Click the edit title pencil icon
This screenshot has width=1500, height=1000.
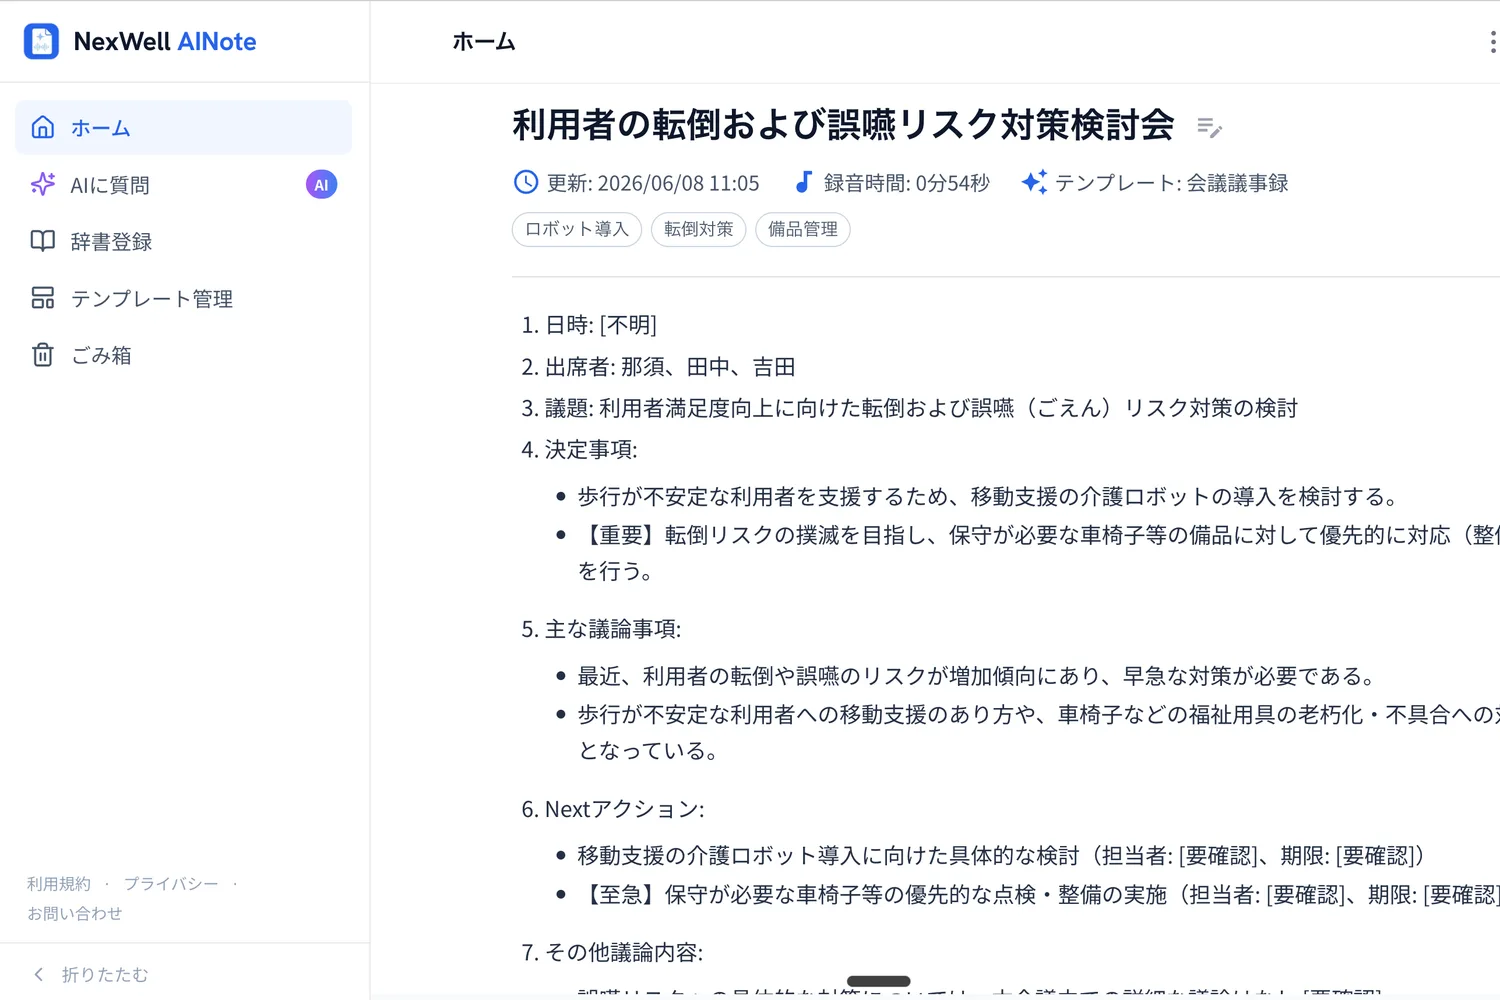coord(1209,127)
